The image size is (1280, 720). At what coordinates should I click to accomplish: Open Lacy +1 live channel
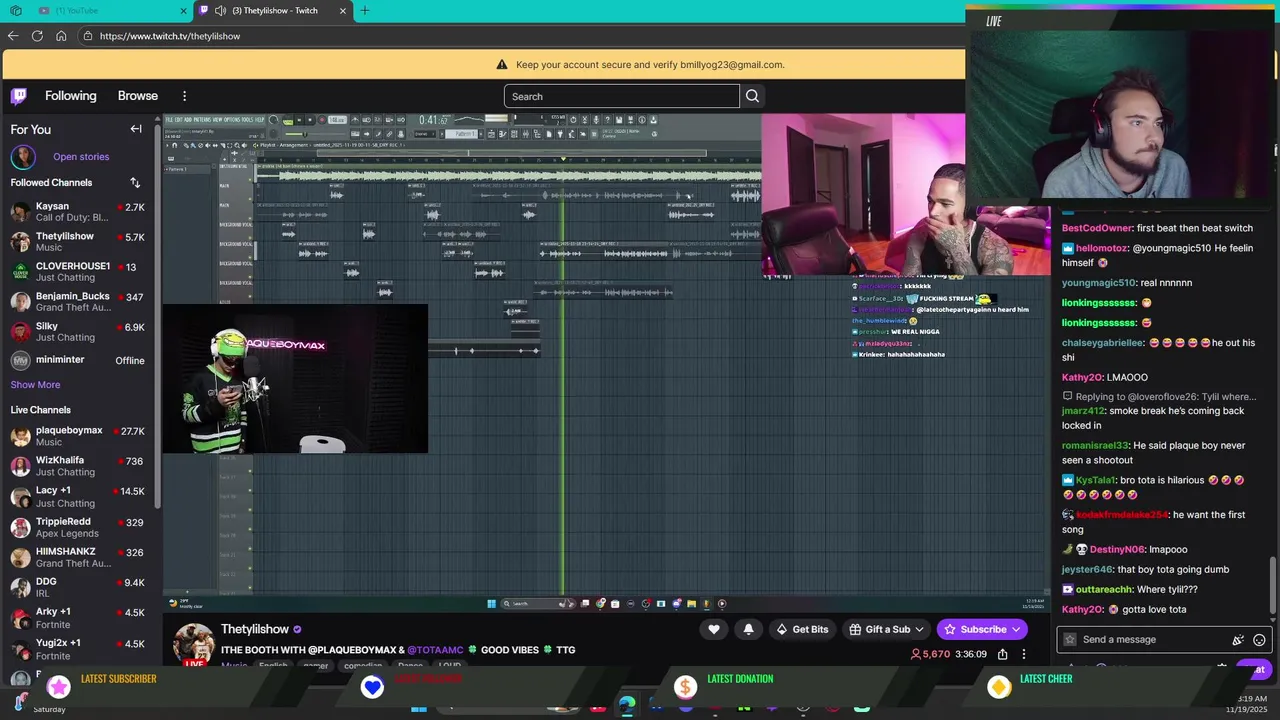pos(78,497)
